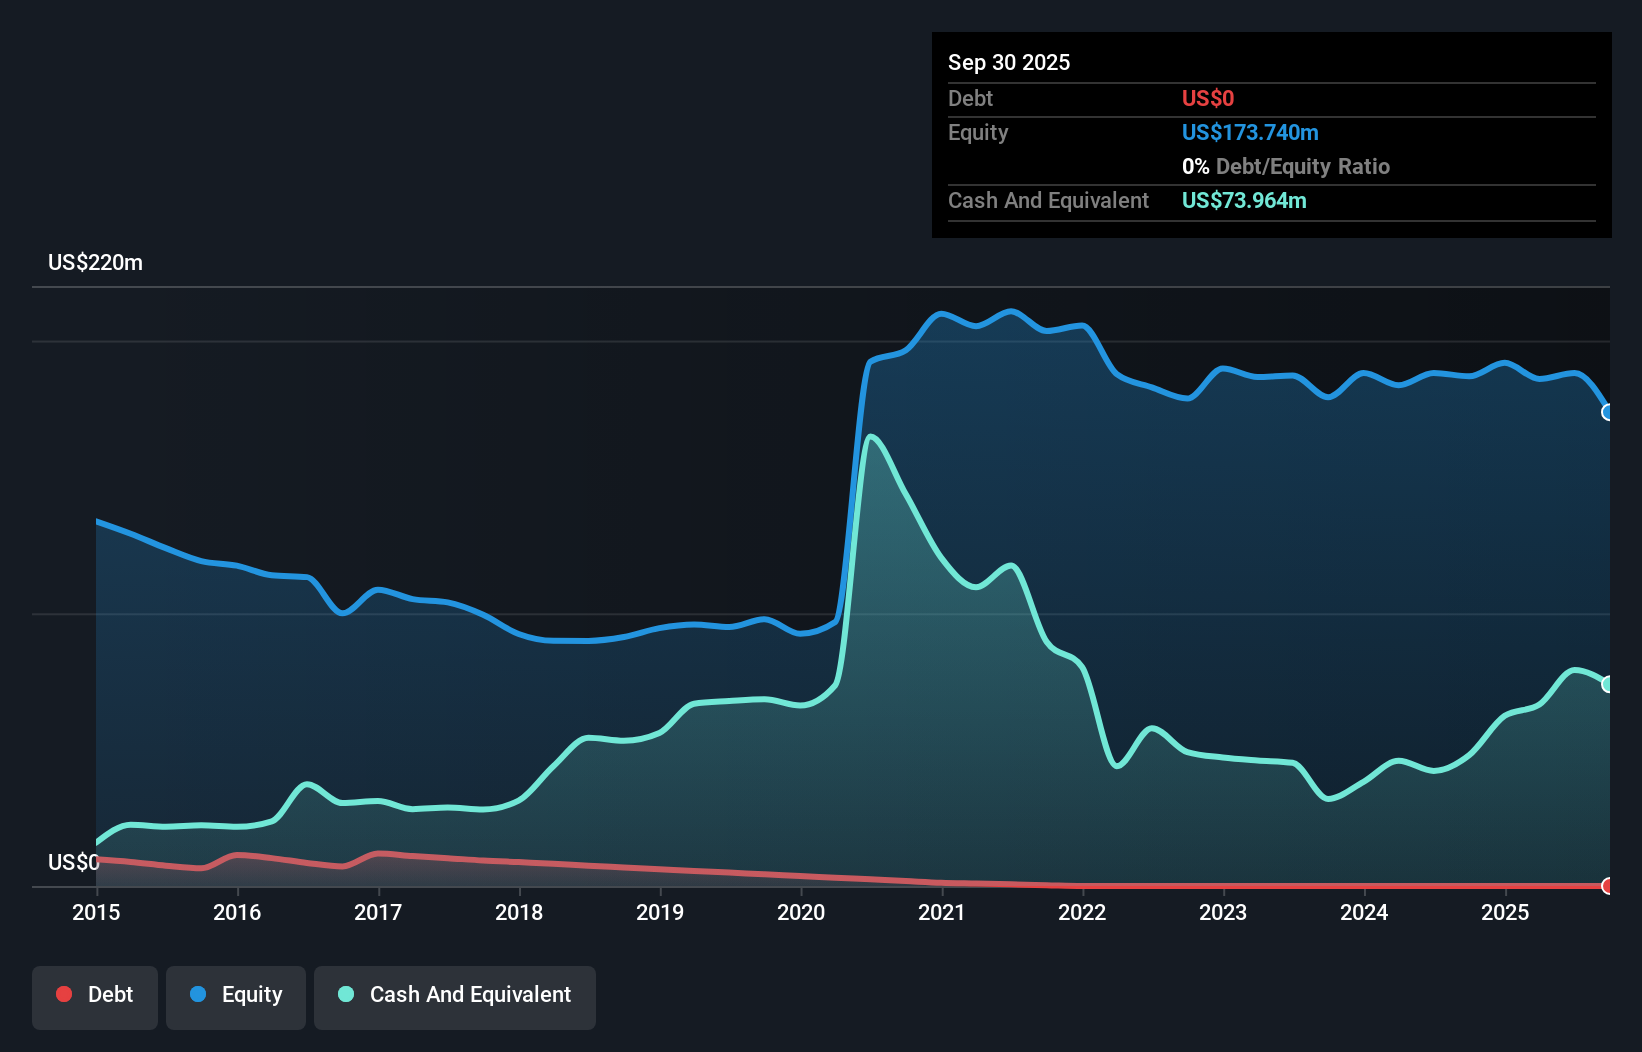Image resolution: width=1642 pixels, height=1052 pixels.
Task: Click the US$73.964m Cash value
Action: coord(1244,200)
